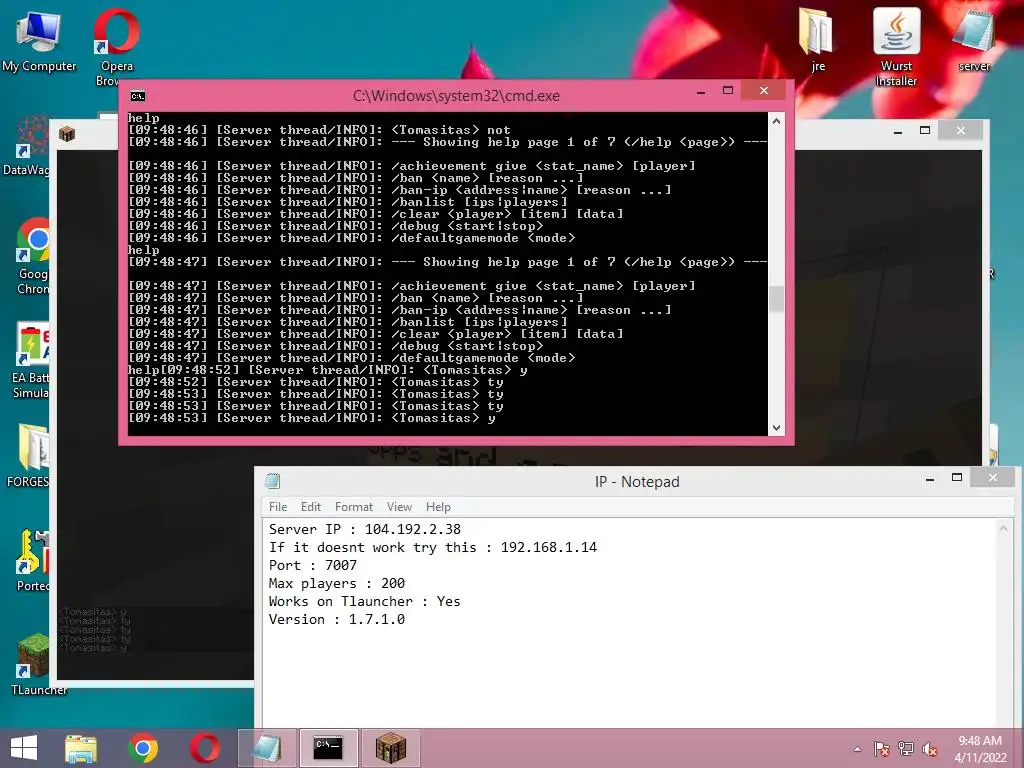Screen dimensions: 1024x768
Task: Open the Help menu in Notepad
Action: point(438,507)
